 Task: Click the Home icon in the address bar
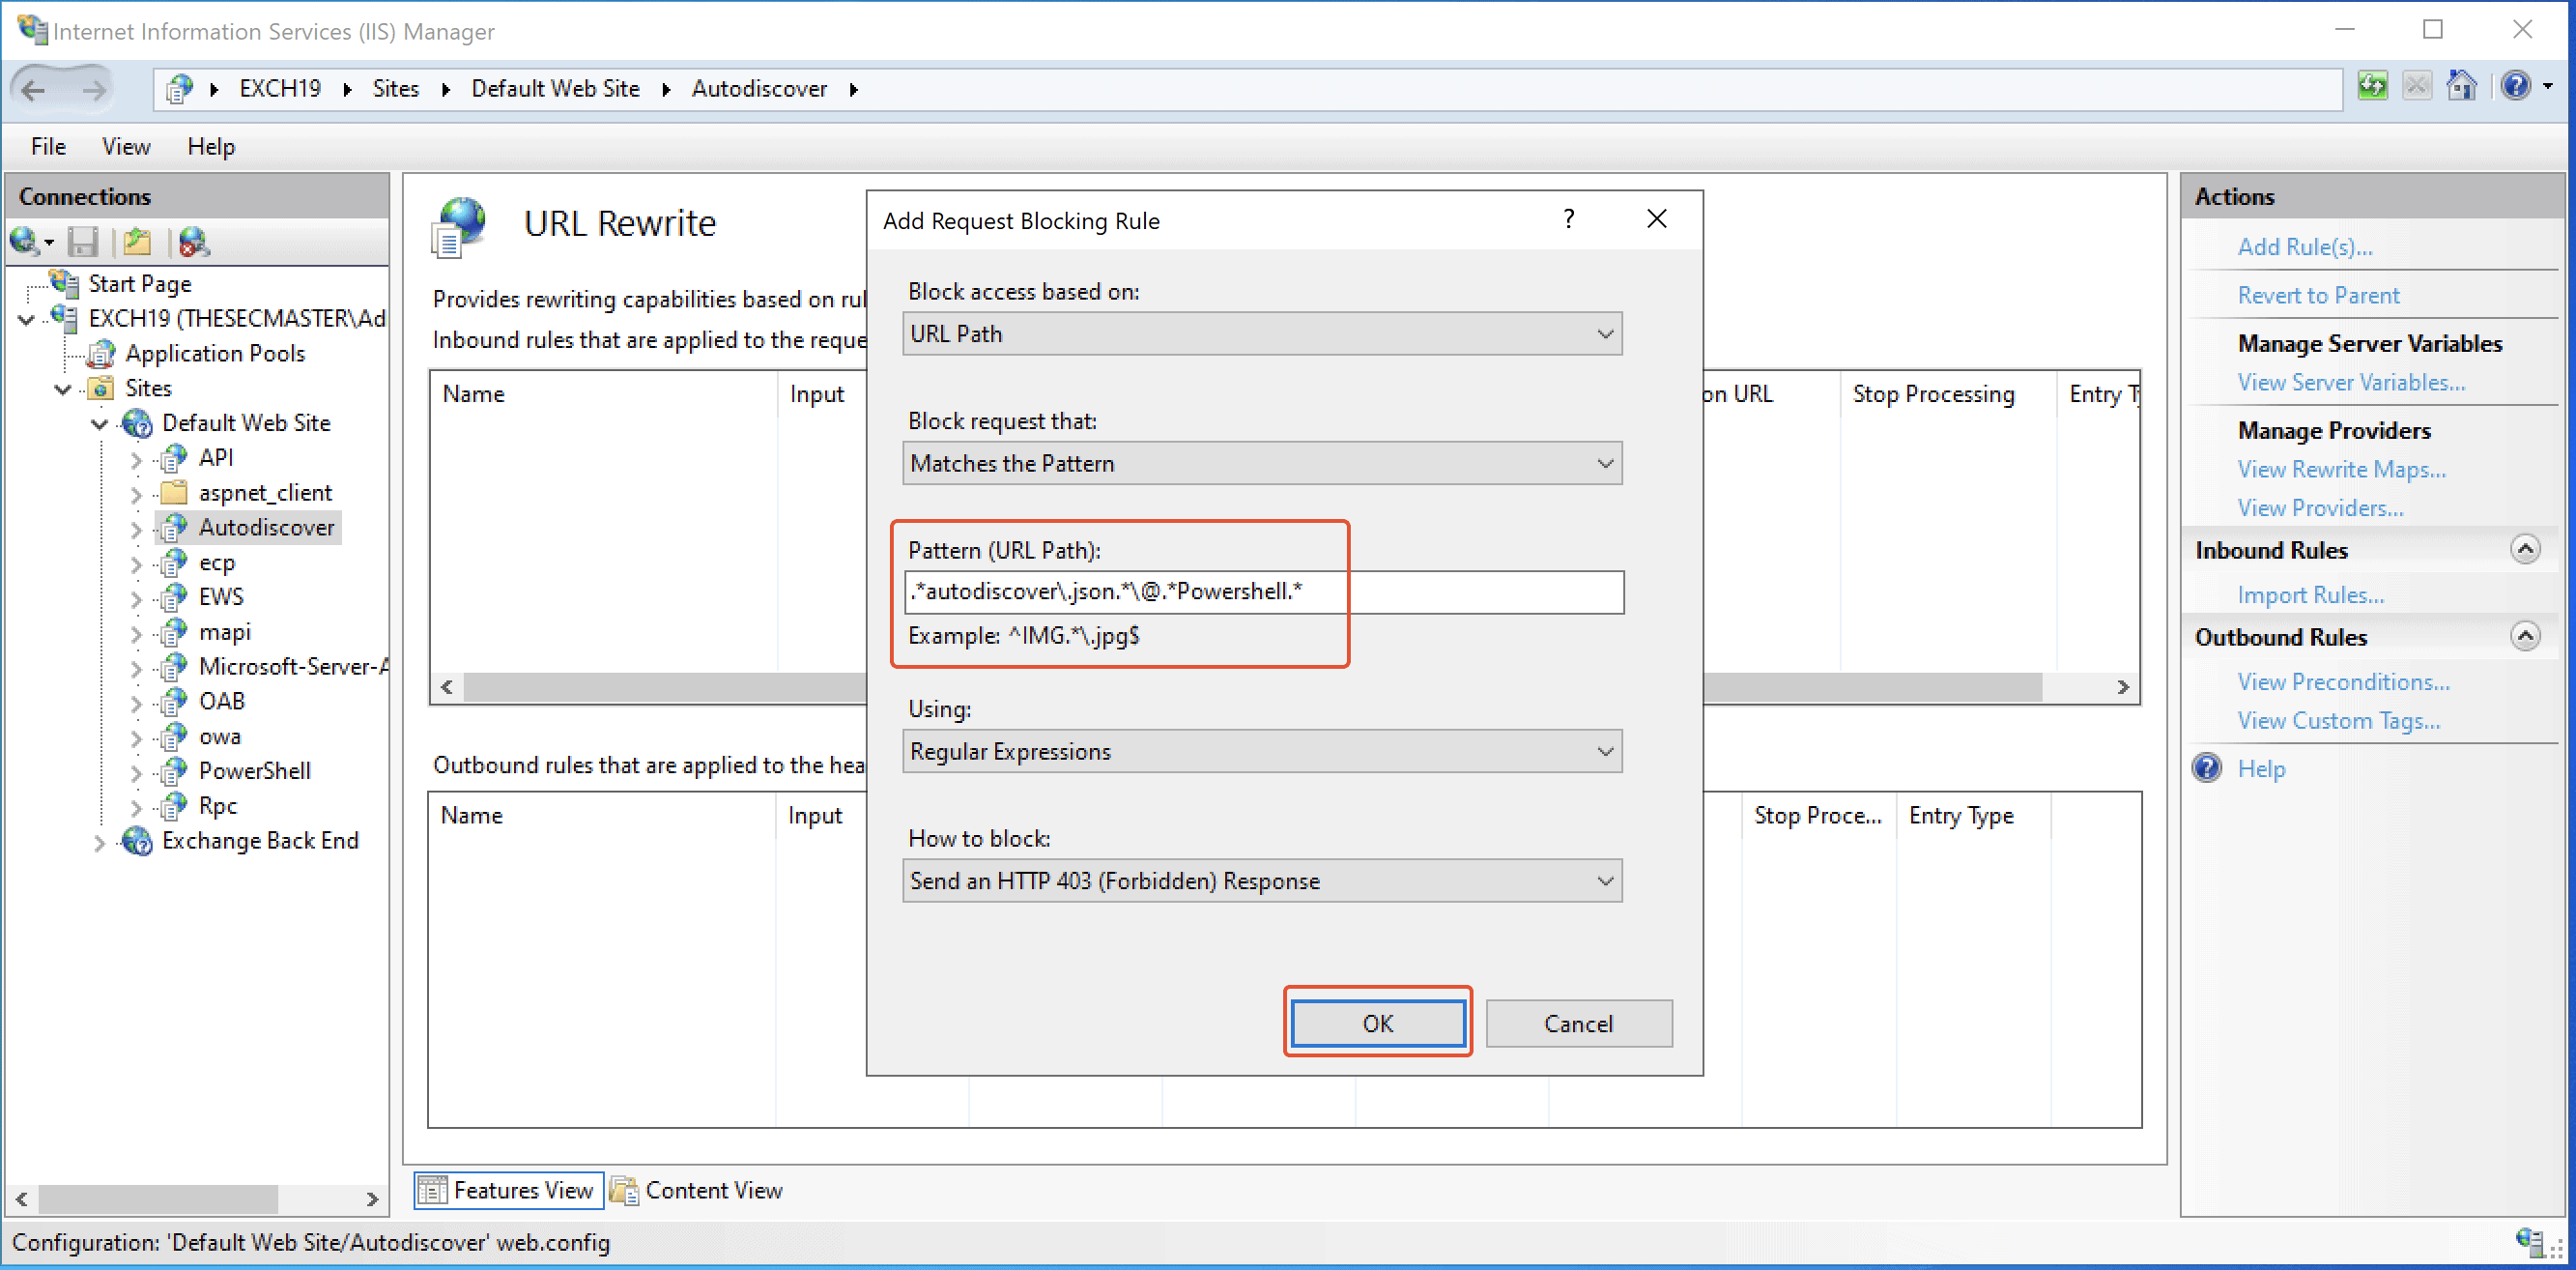pos(2461,87)
